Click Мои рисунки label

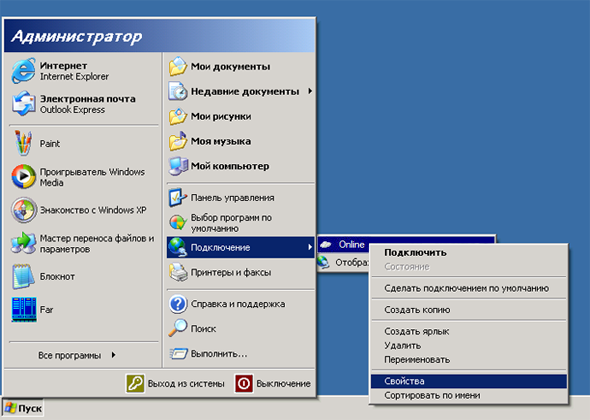tap(221, 116)
